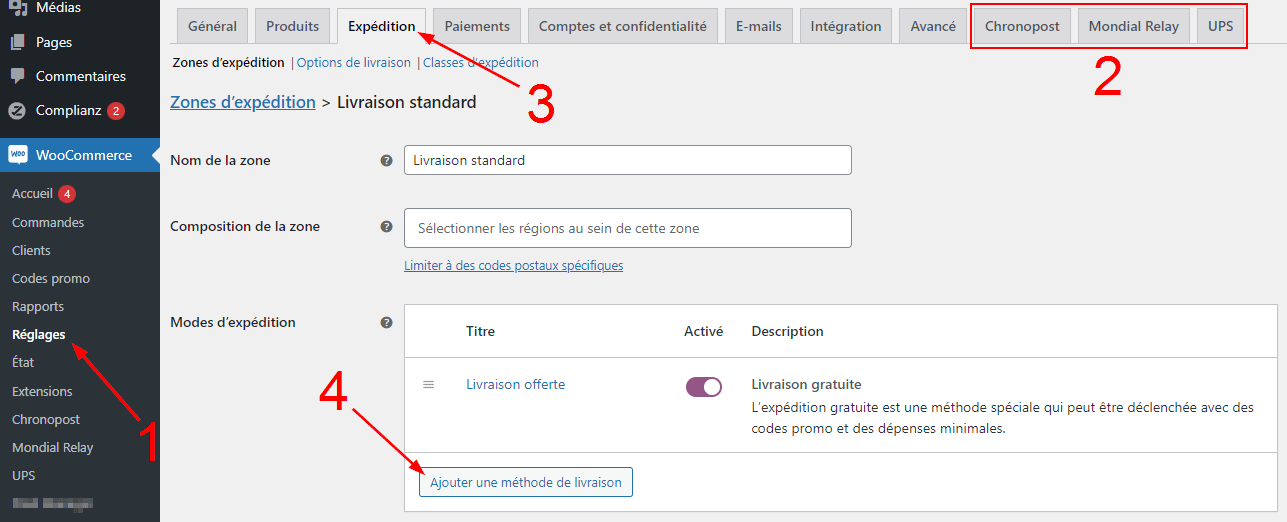
Task: Click the Commentaires speech bubble icon
Action: tap(17, 76)
